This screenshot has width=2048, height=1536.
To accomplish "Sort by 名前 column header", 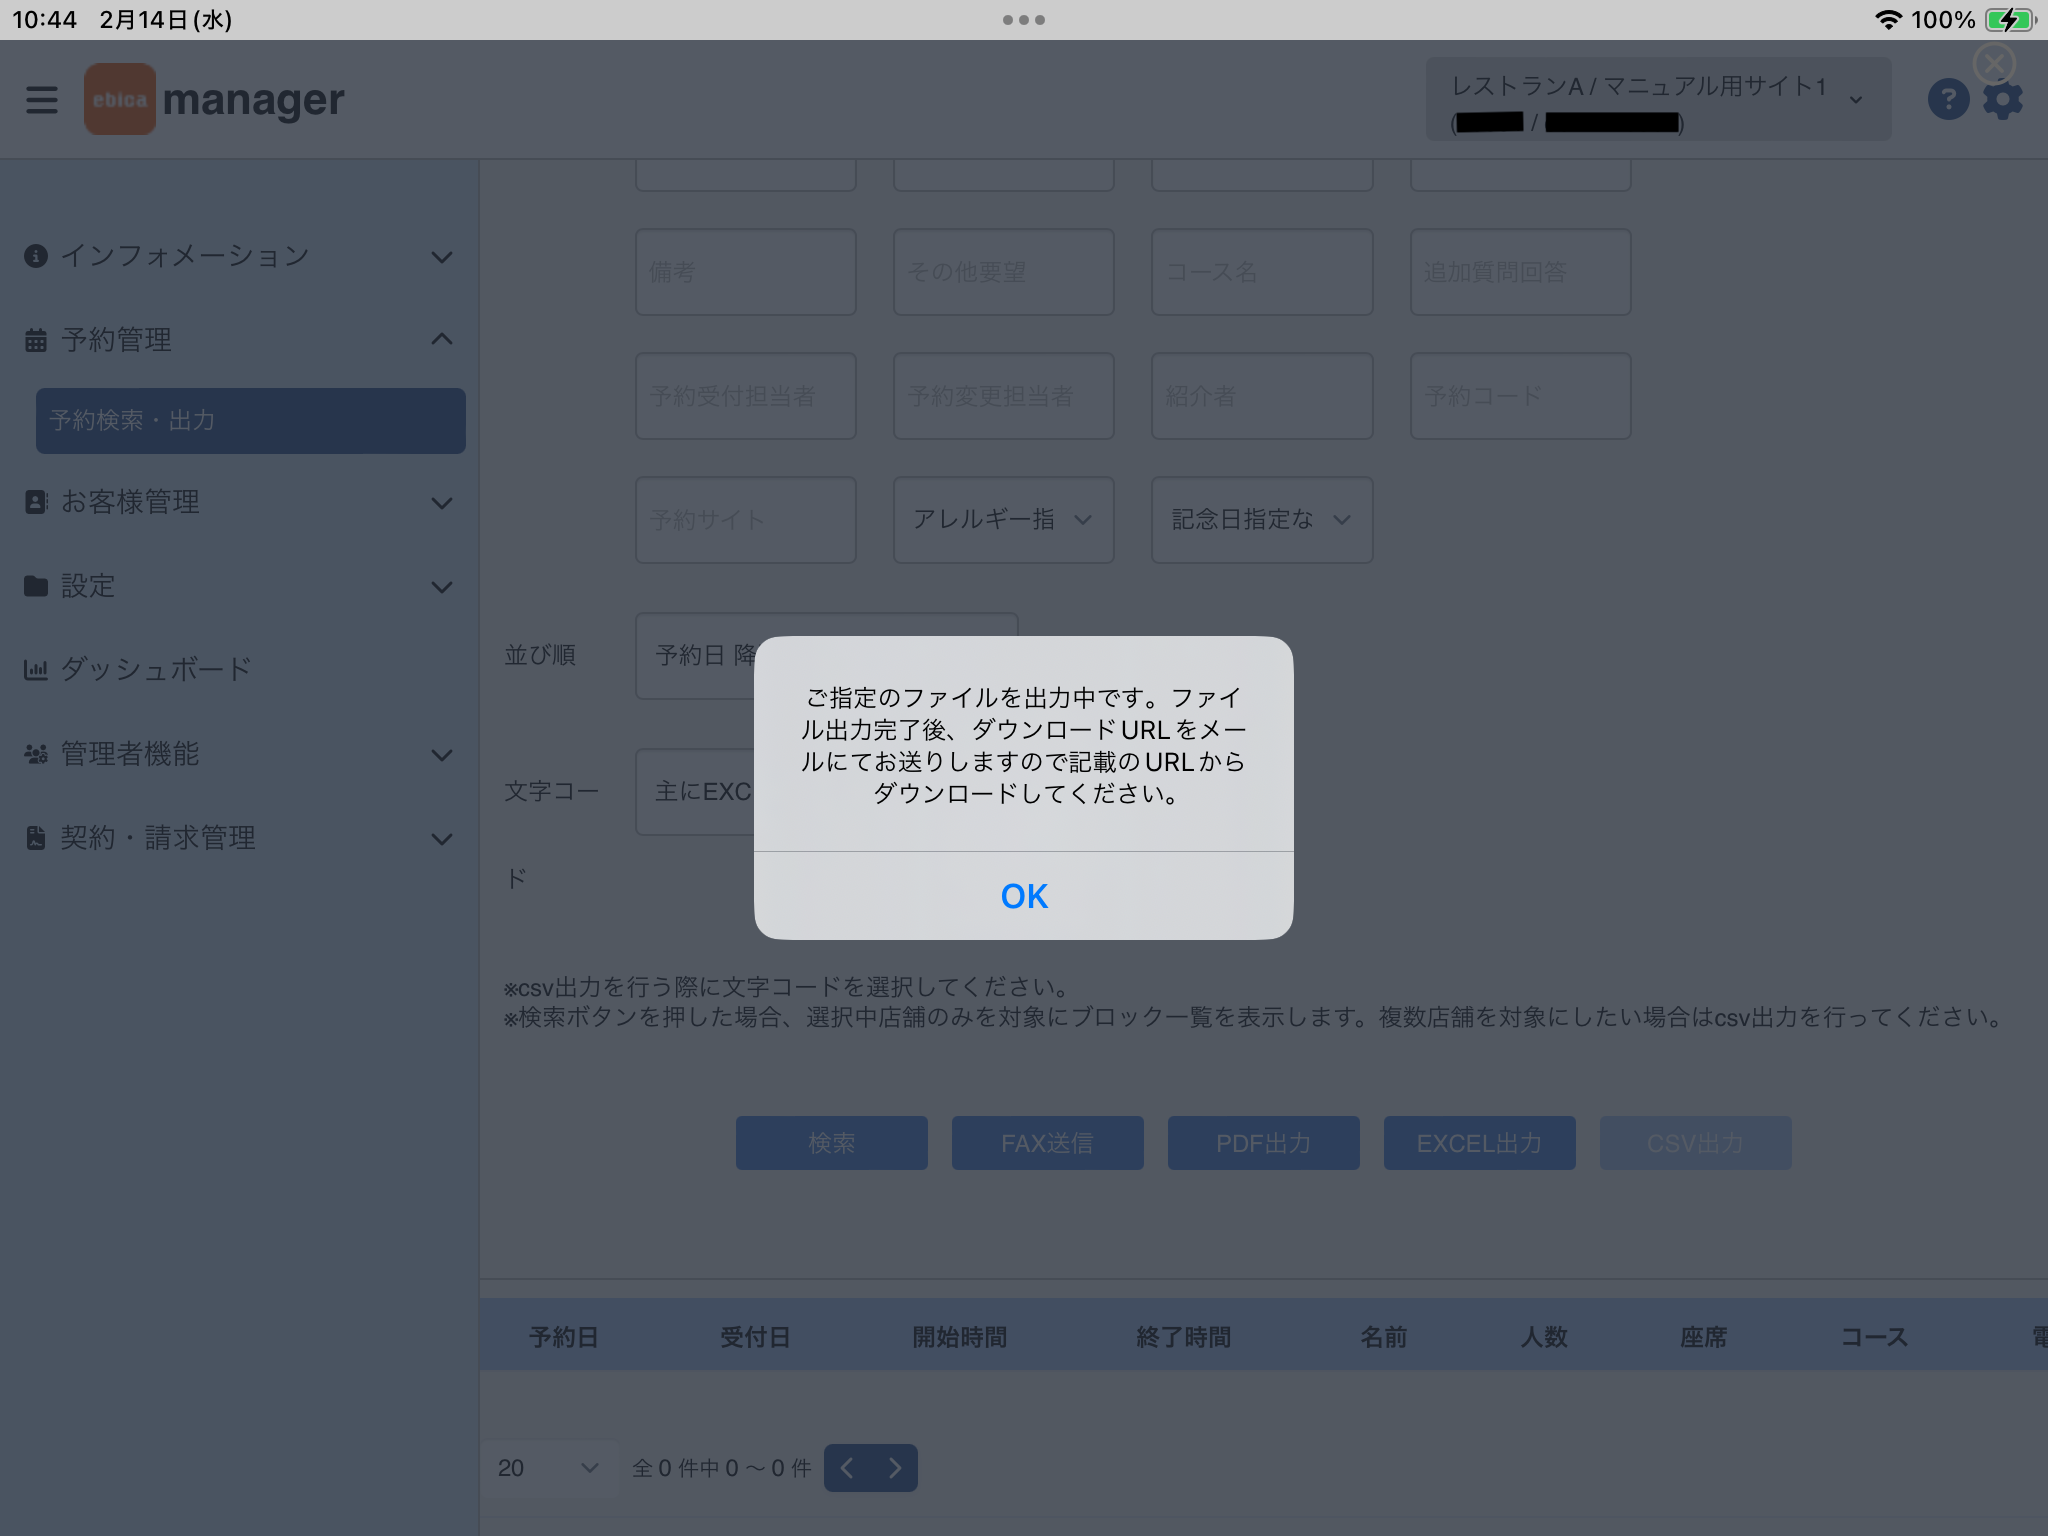I will 1384,1337.
